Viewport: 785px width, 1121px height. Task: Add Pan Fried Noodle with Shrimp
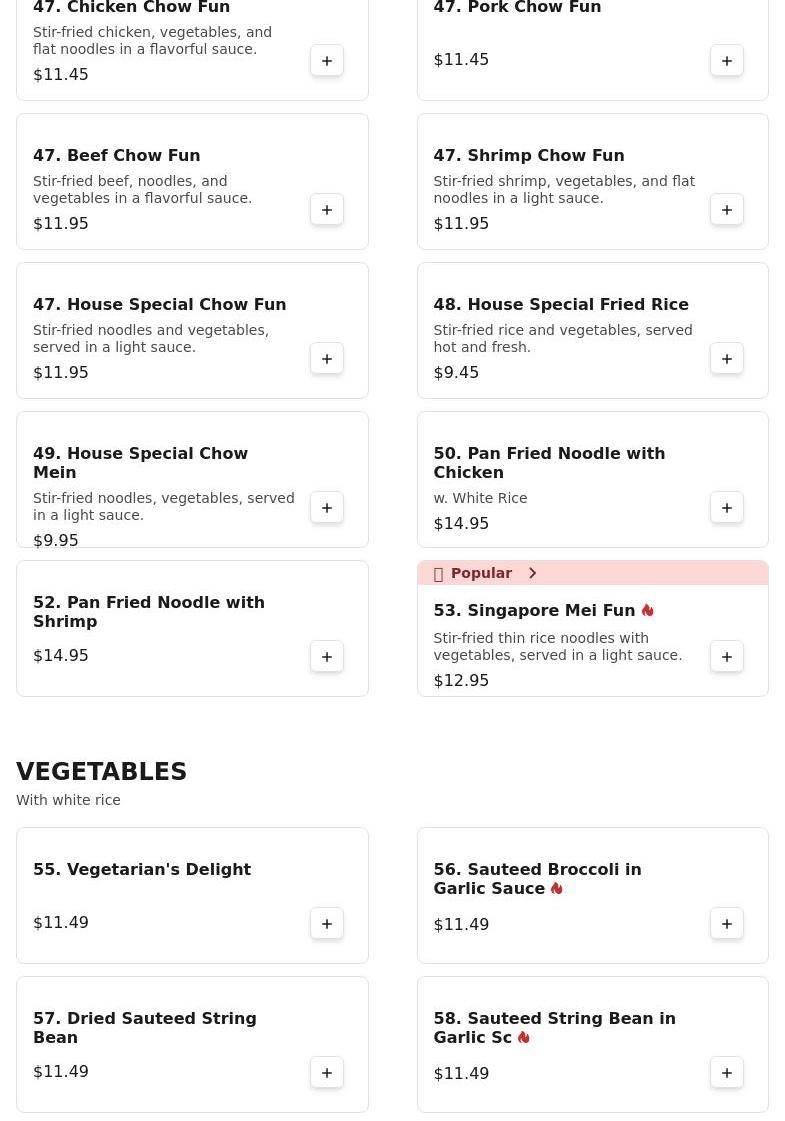pyautogui.click(x=327, y=657)
